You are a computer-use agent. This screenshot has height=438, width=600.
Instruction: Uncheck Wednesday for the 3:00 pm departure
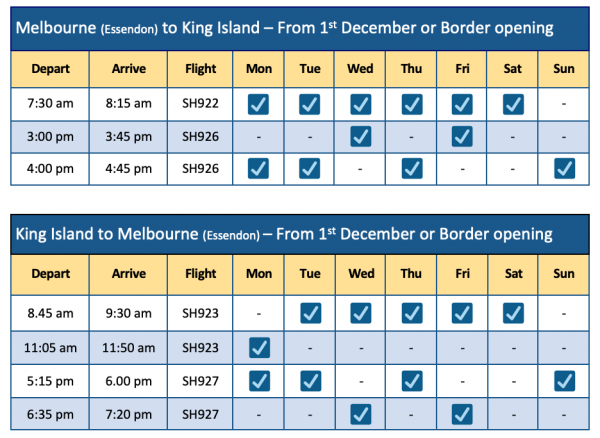(360, 135)
